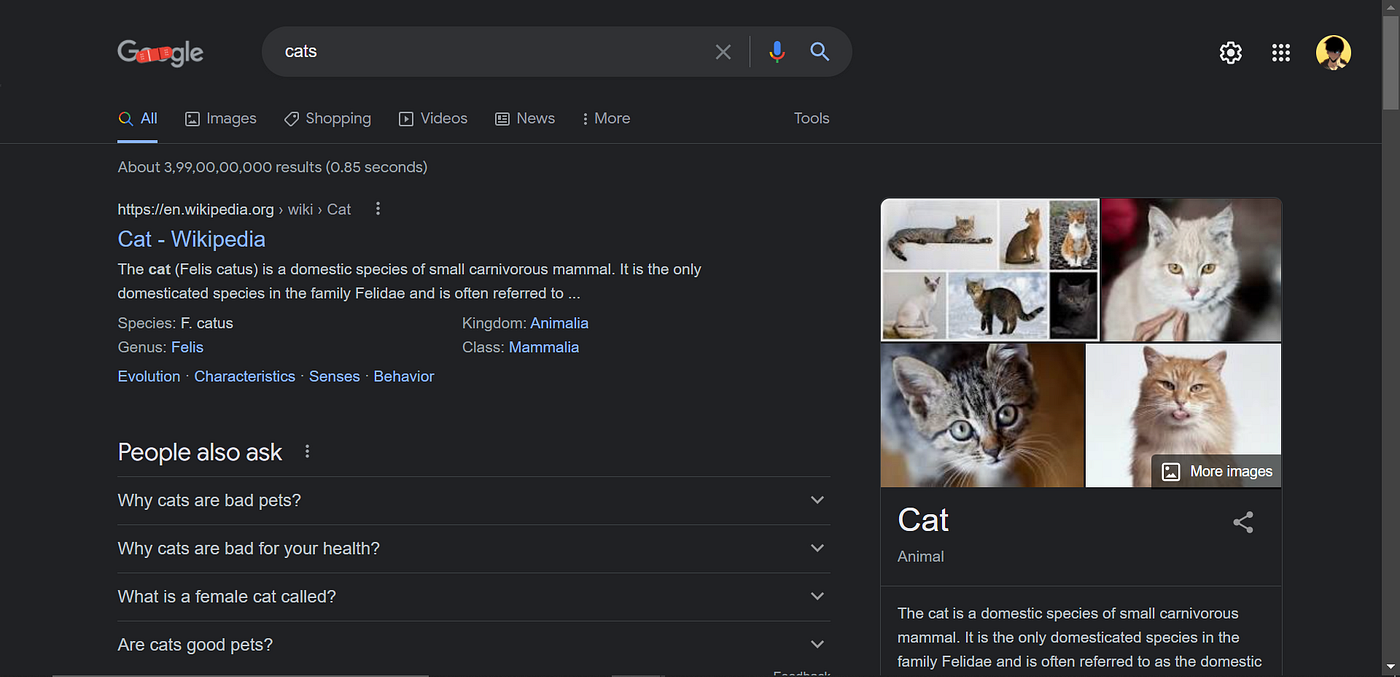The image size is (1400, 677).
Task: Open the News search results tab
Action: pyautogui.click(x=525, y=118)
